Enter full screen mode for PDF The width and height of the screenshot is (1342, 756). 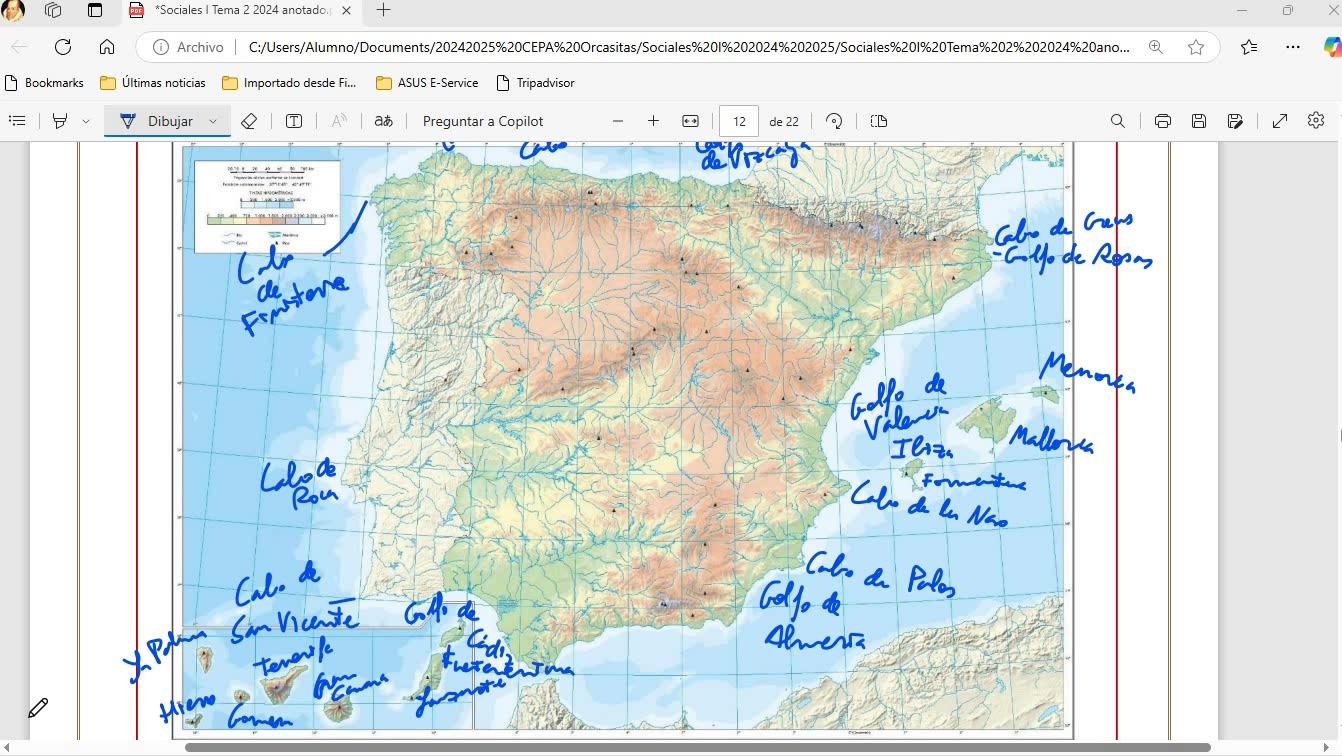coord(1279,121)
